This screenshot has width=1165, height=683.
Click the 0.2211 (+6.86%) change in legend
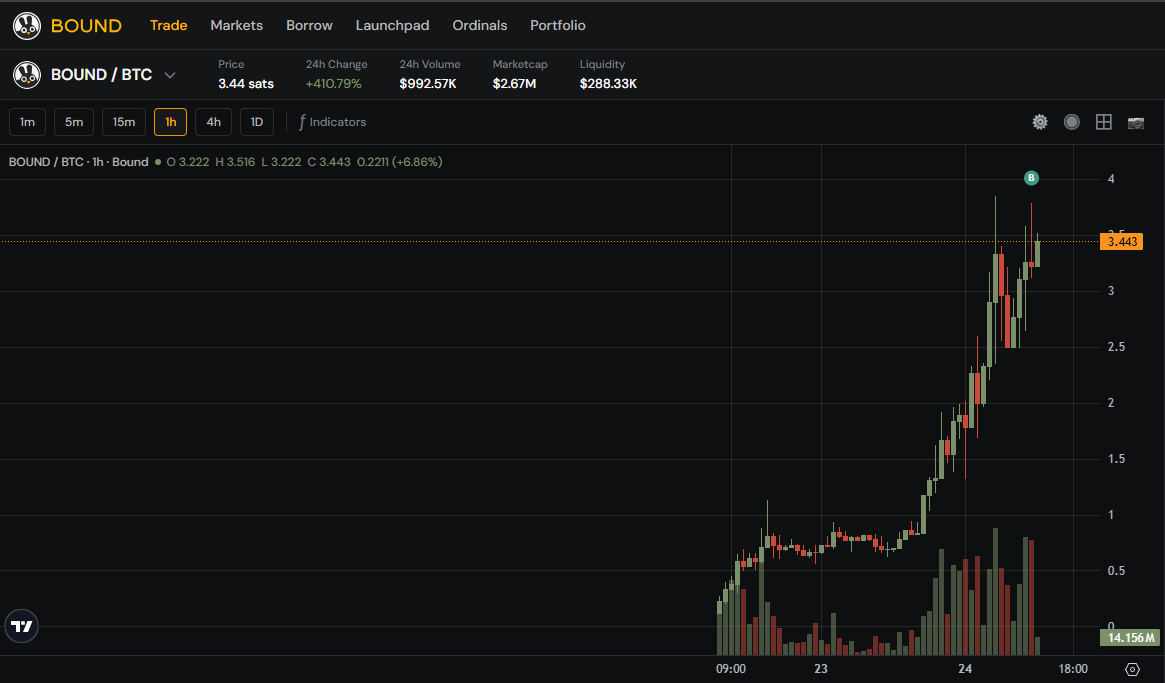click(x=400, y=162)
